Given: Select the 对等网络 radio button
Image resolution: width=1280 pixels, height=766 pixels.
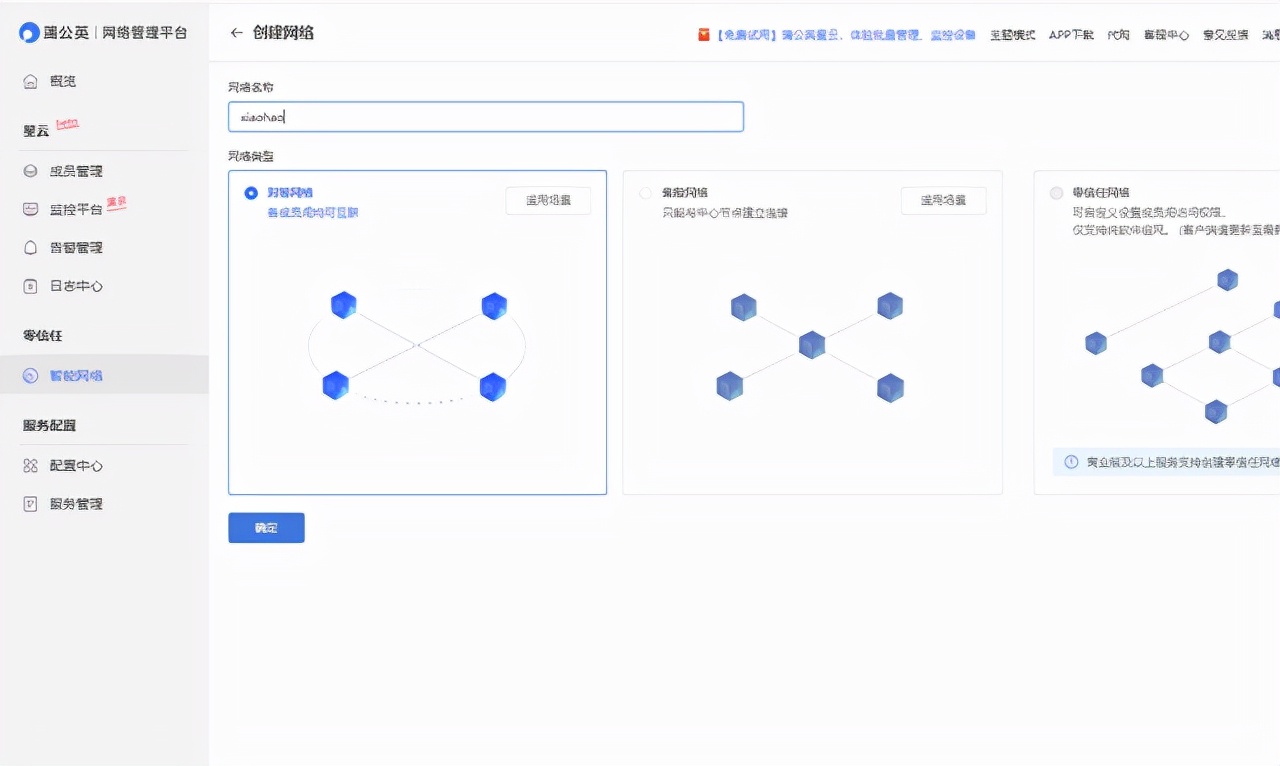Looking at the screenshot, I should (x=251, y=193).
